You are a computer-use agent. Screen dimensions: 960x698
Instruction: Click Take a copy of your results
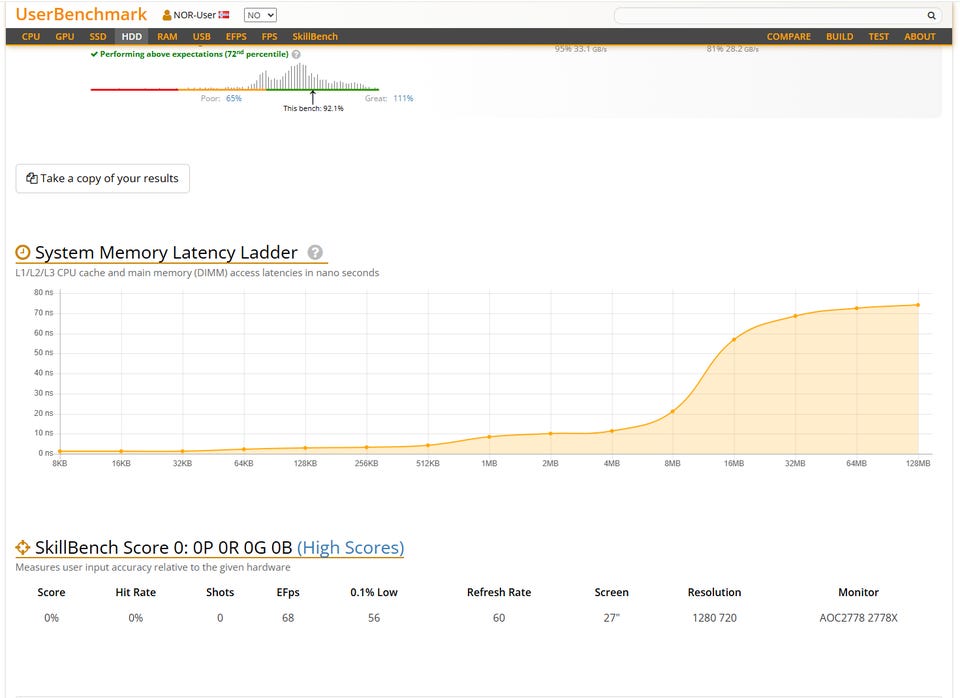coord(102,178)
